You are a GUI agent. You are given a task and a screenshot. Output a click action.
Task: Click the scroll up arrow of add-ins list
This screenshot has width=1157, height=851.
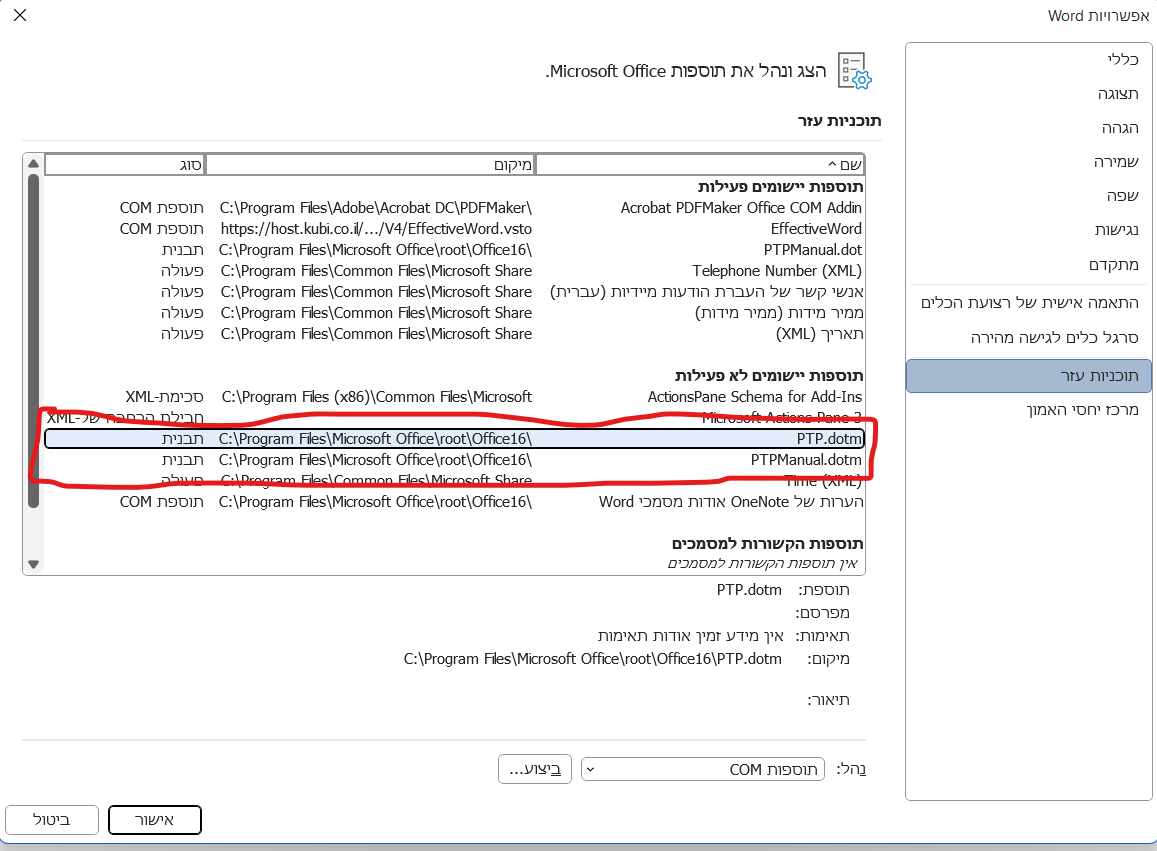pyautogui.click(x=33, y=163)
